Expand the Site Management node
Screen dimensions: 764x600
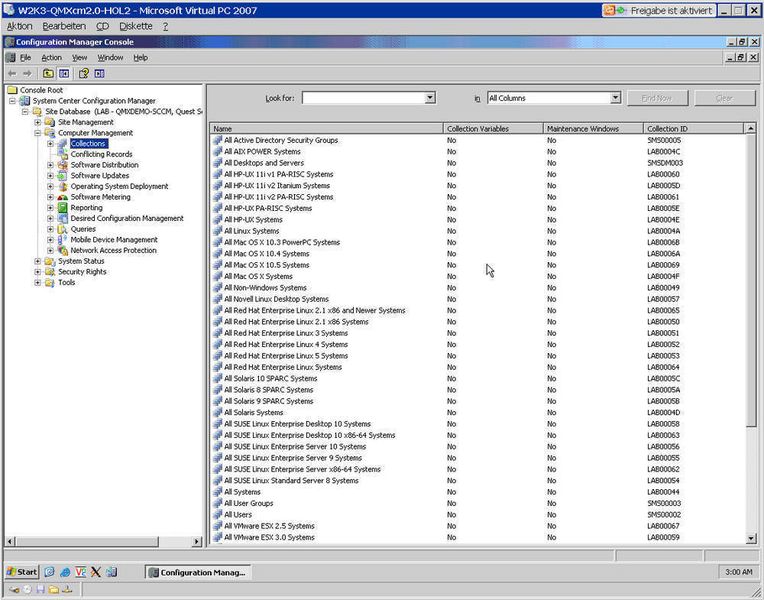pos(38,122)
